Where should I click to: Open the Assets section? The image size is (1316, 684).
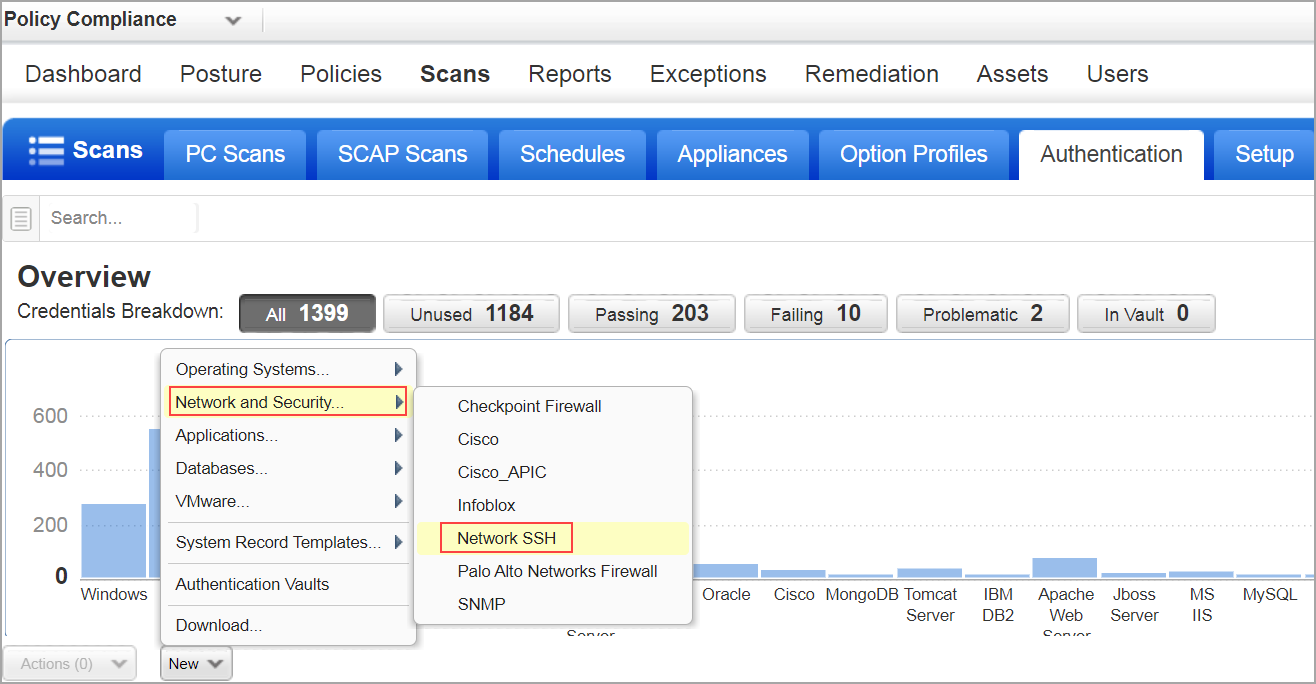point(1012,74)
